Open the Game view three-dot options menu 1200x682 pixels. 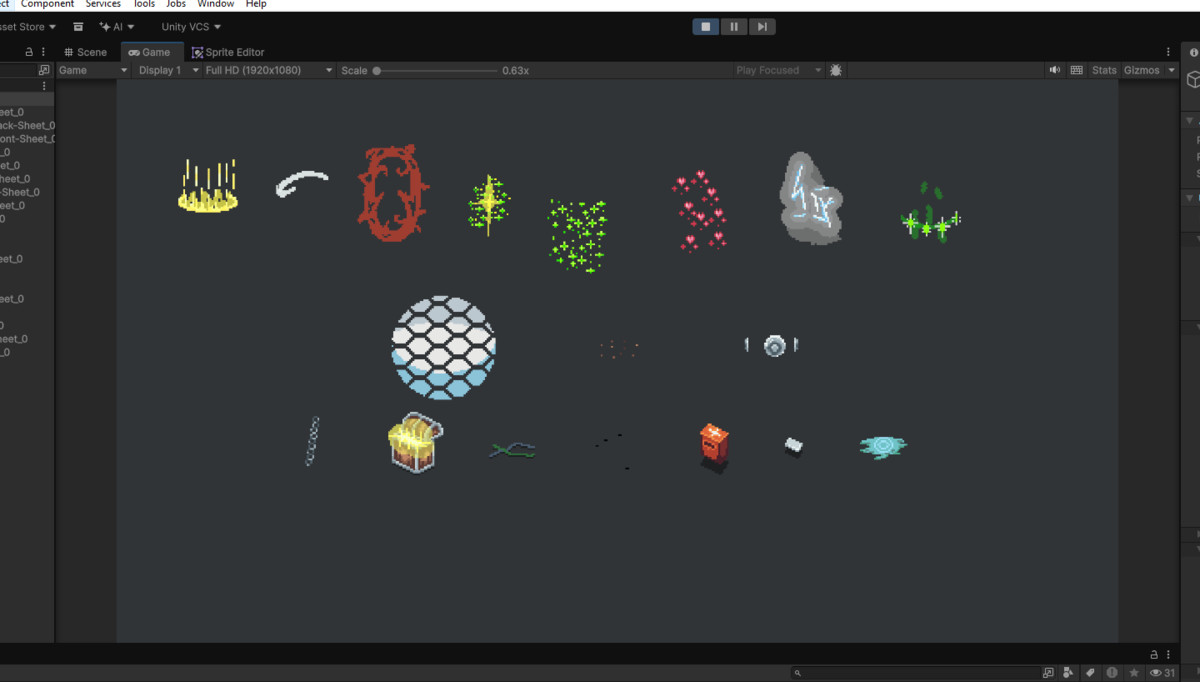pos(1168,52)
